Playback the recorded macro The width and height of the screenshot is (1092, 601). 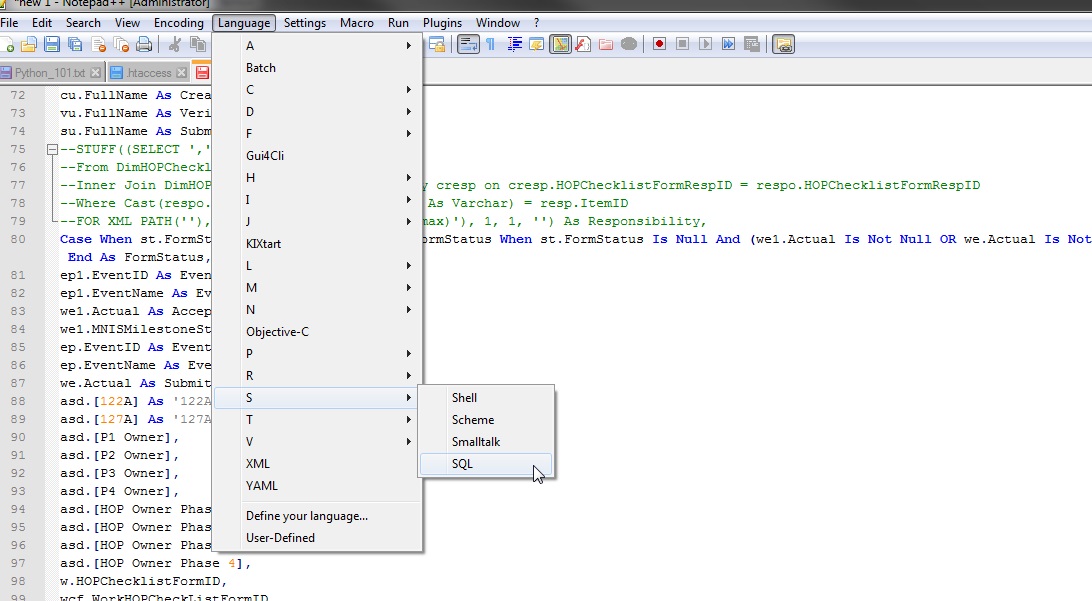[x=705, y=44]
